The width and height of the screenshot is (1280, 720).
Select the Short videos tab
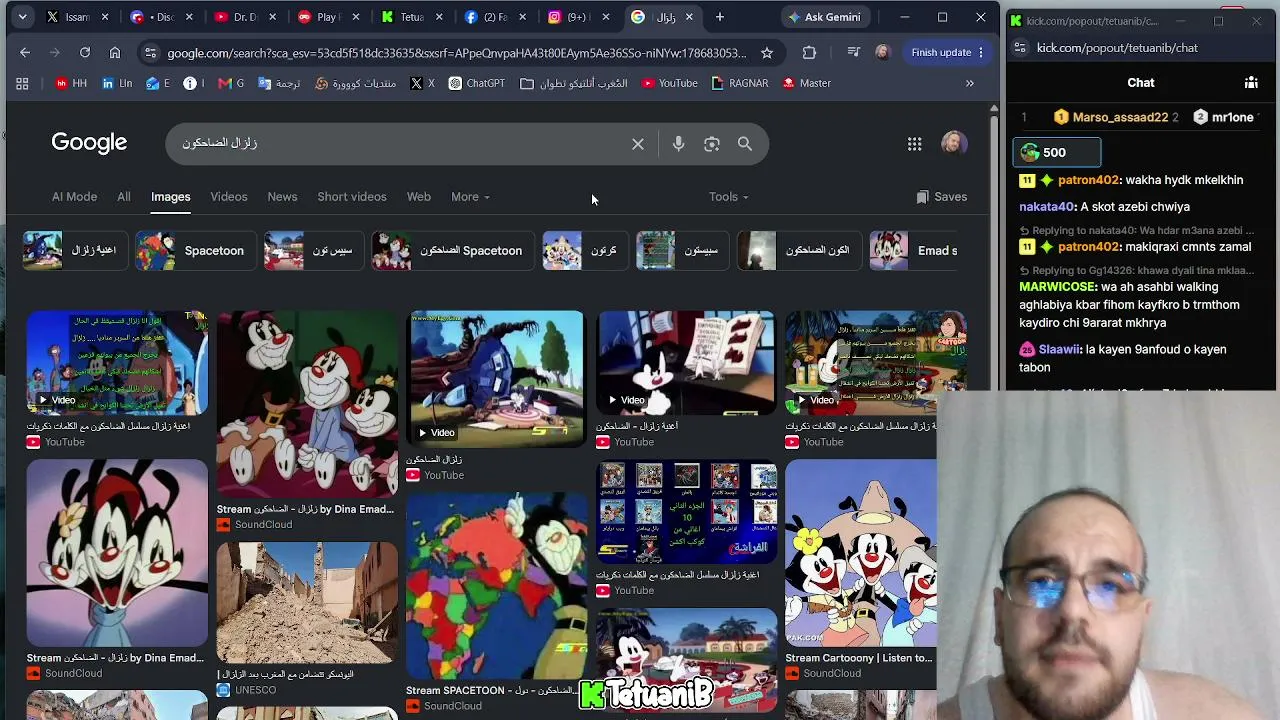[352, 197]
